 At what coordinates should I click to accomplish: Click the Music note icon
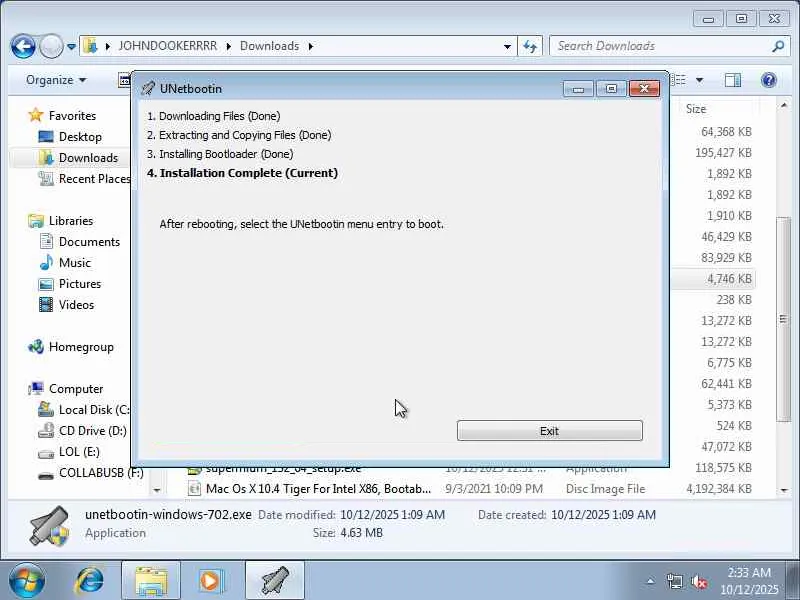pyautogui.click(x=46, y=262)
